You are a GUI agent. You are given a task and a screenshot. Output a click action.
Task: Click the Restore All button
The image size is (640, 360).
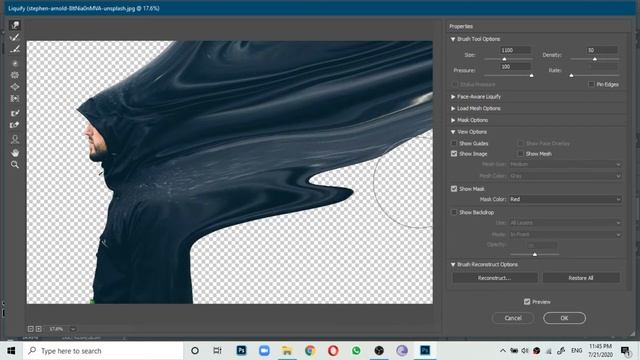pos(581,278)
